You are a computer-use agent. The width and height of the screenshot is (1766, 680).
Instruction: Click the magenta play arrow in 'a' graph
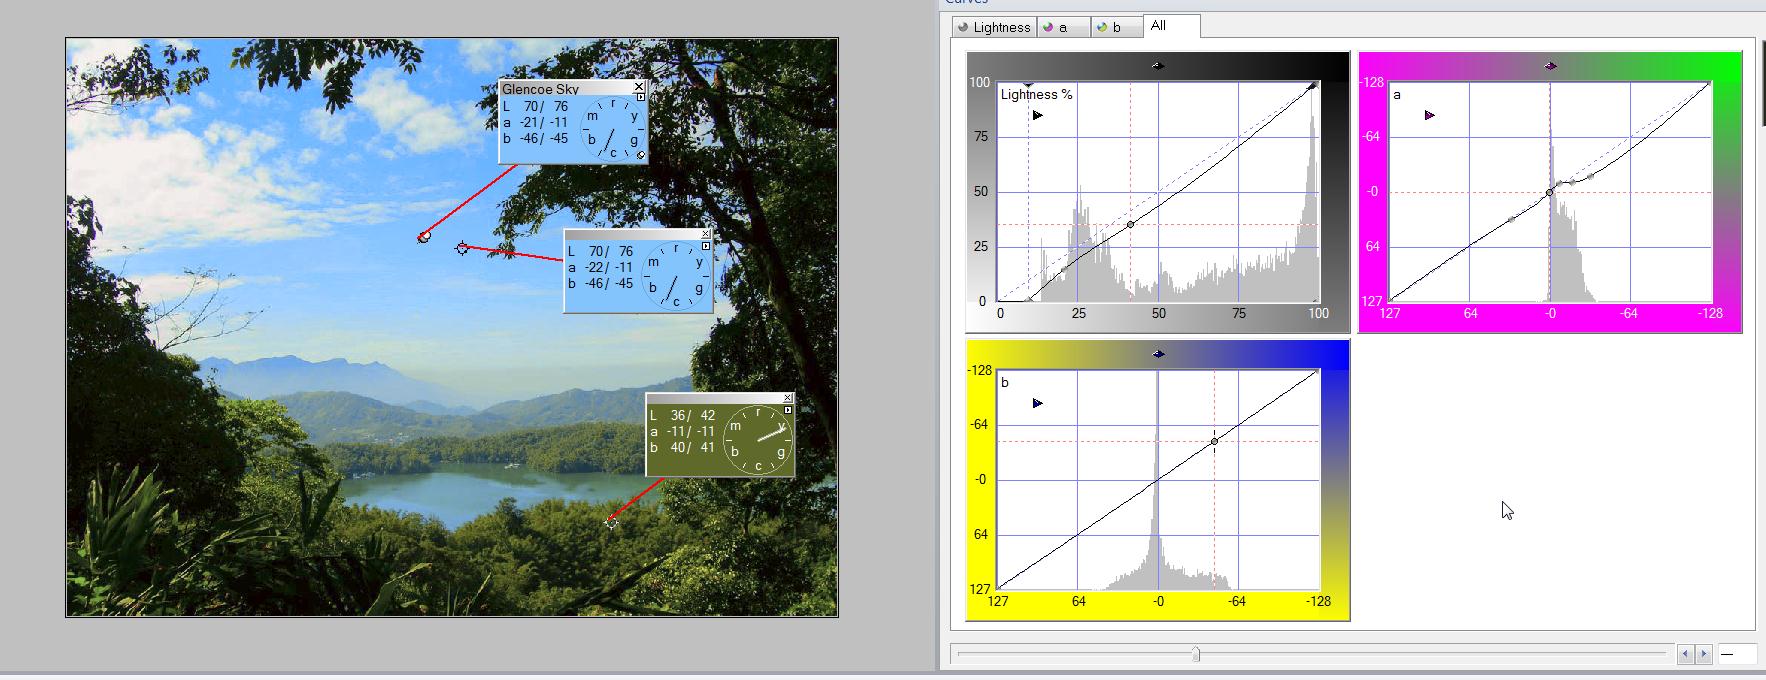coord(1429,116)
